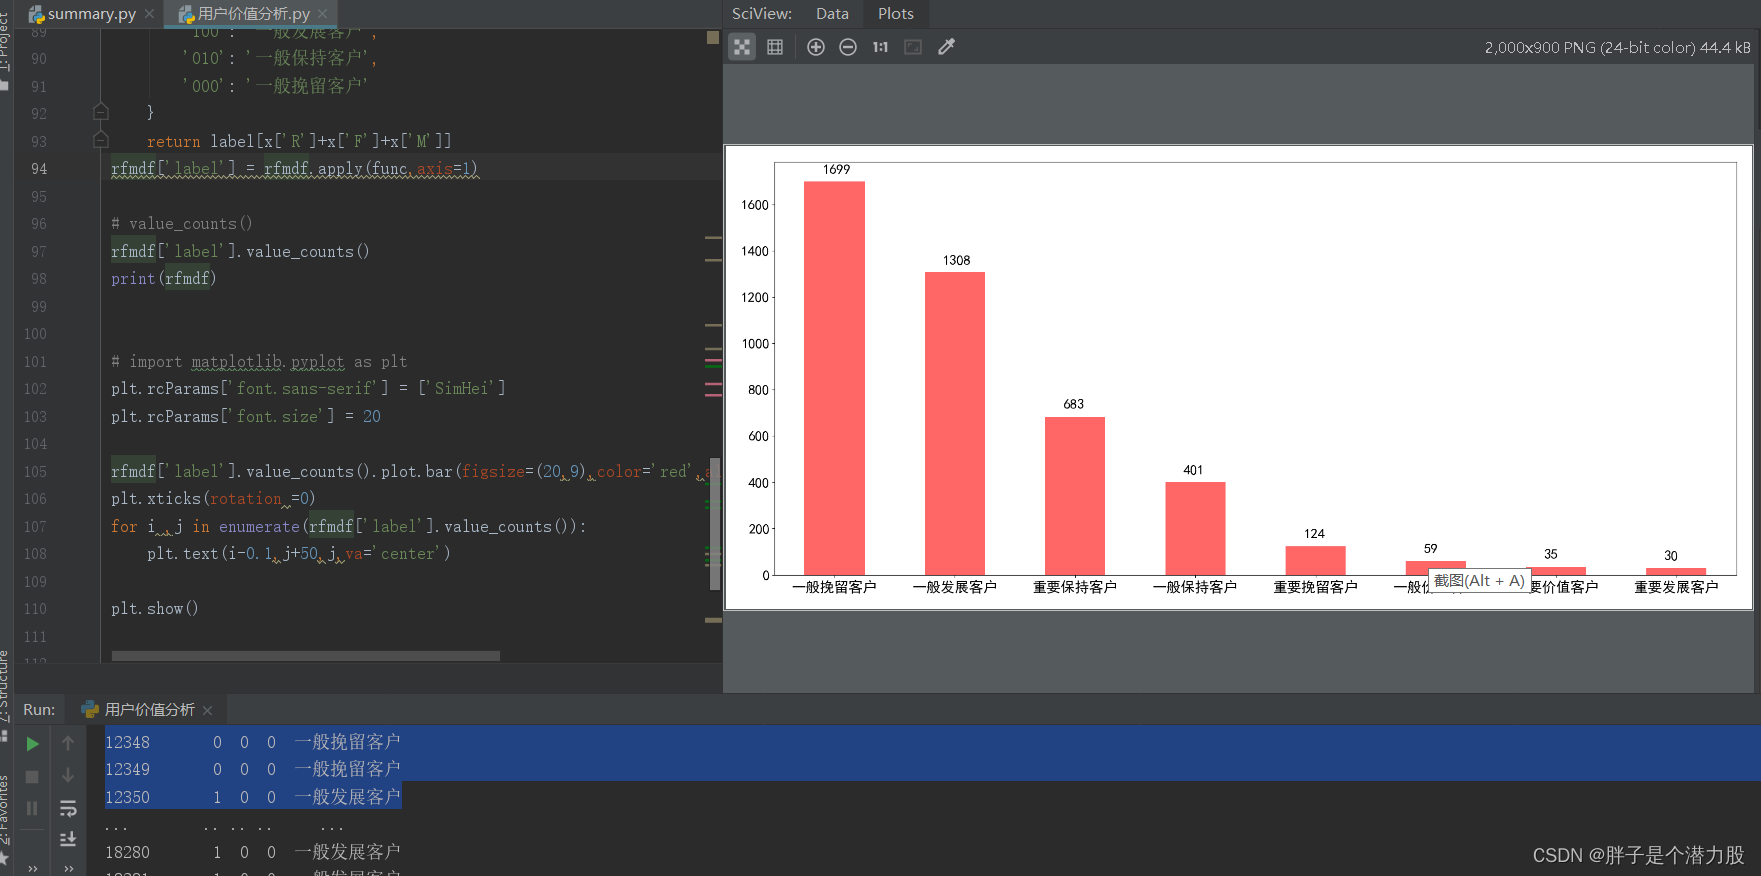Screen dimensions: 1761x876
Task: Zoom out of the plot image
Action: click(848, 47)
